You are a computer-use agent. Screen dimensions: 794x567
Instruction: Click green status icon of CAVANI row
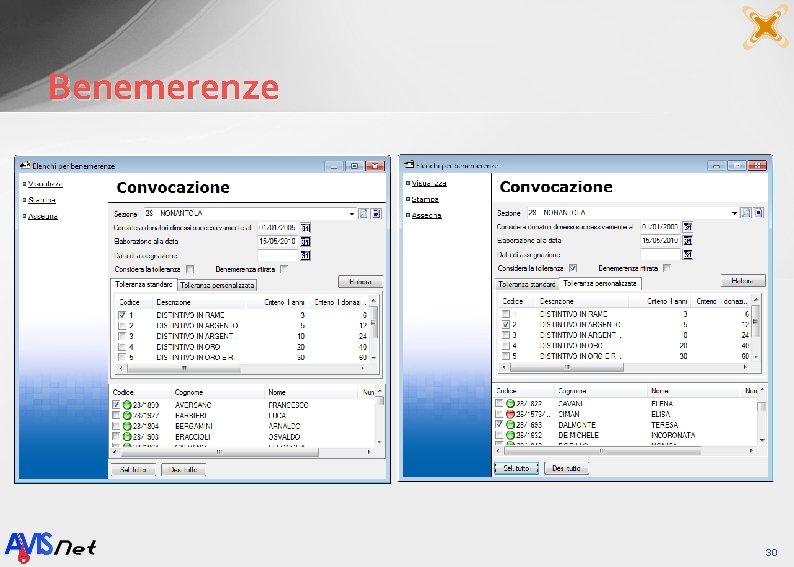click(x=510, y=403)
